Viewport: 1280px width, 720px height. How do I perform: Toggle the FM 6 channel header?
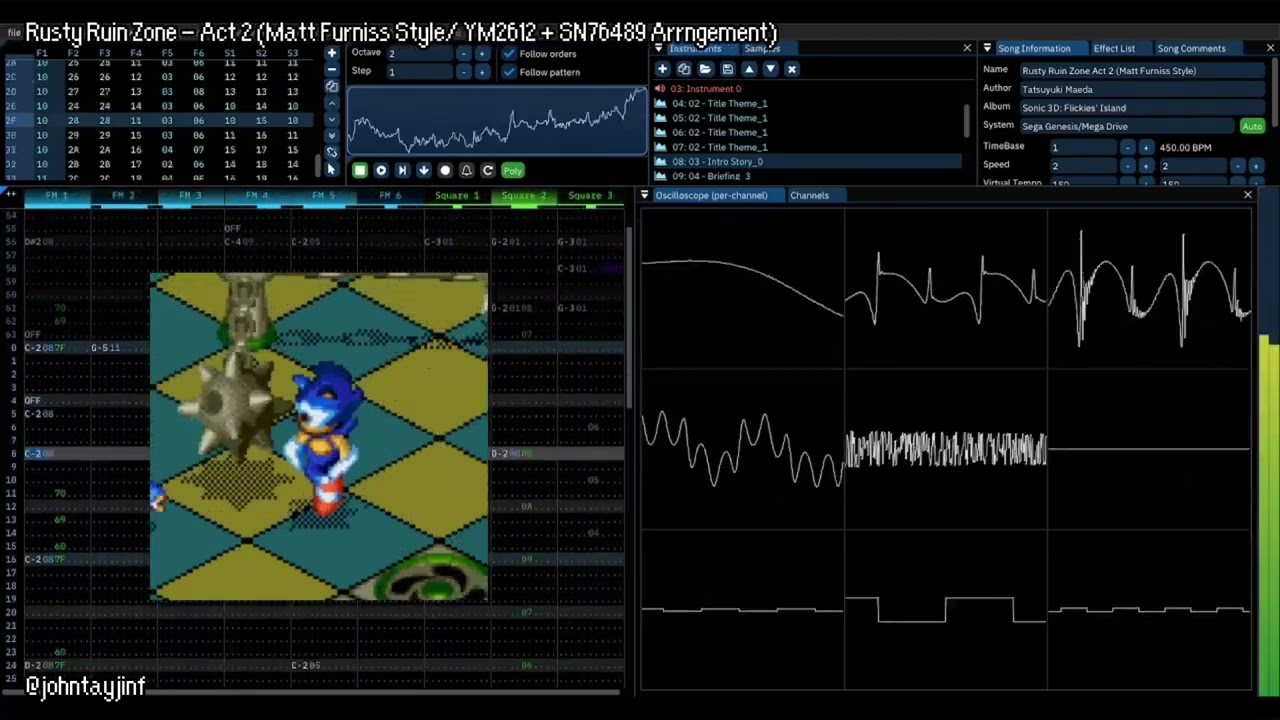click(390, 196)
